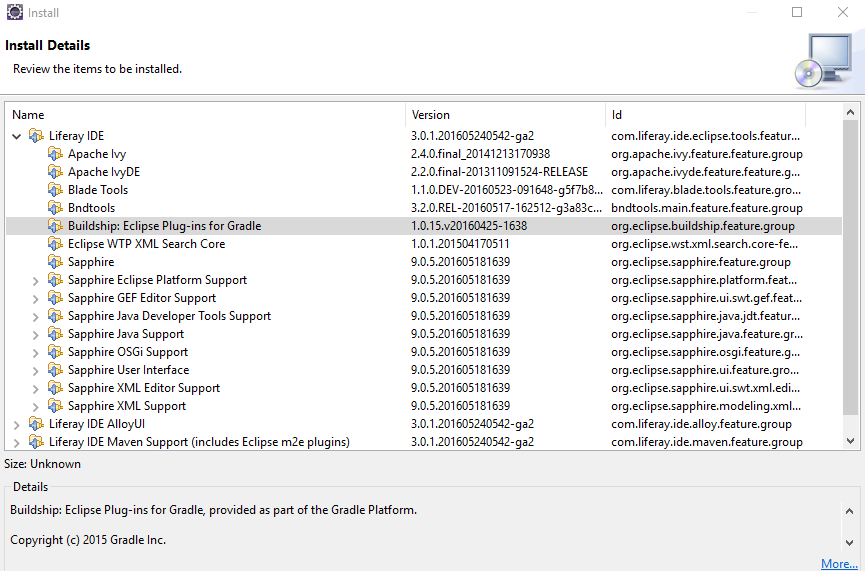Image resolution: width=865 pixels, height=571 pixels.
Task: Select Liferay IDE Maven Support row
Action: pos(424,442)
